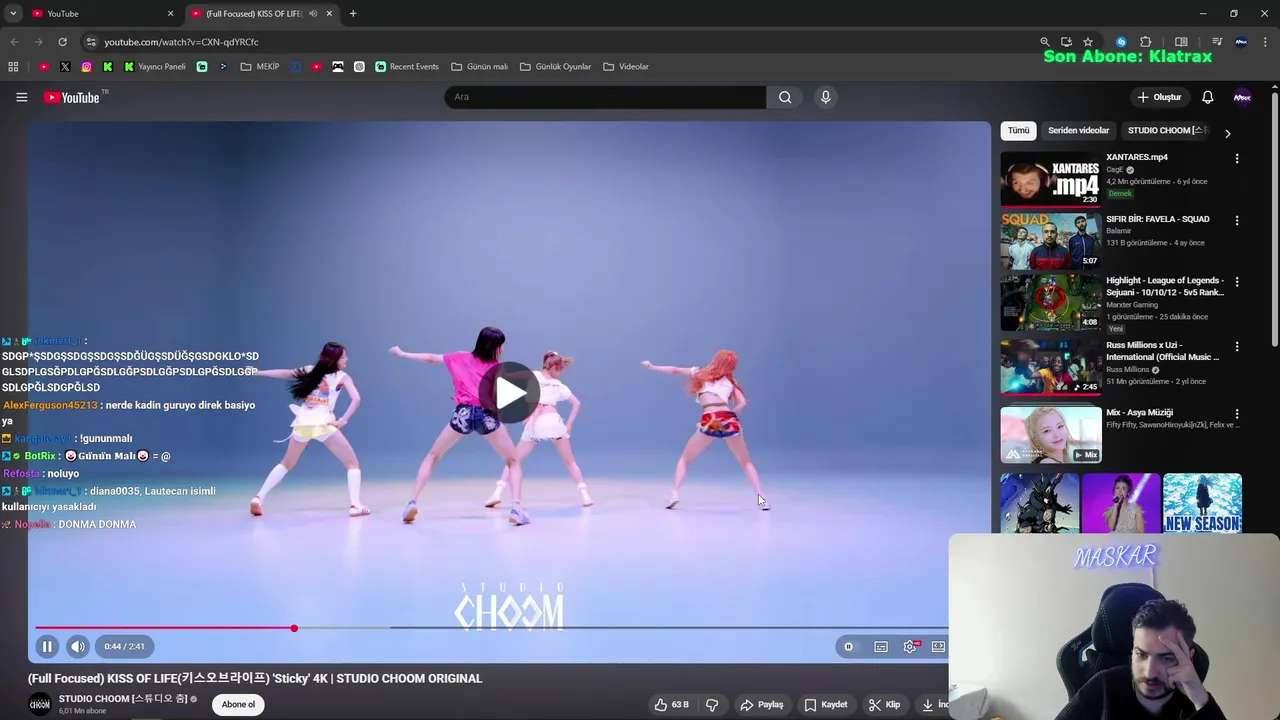This screenshot has width=1280, height=720.
Task: Share the video with Paylaş
Action: click(x=761, y=705)
